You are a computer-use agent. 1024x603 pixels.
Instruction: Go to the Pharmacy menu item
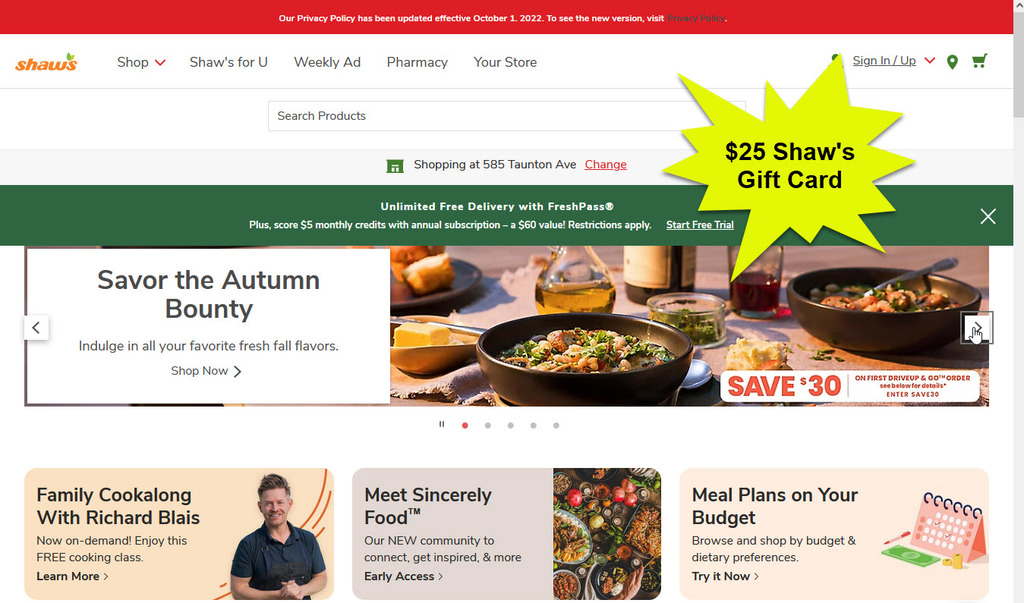coord(417,62)
